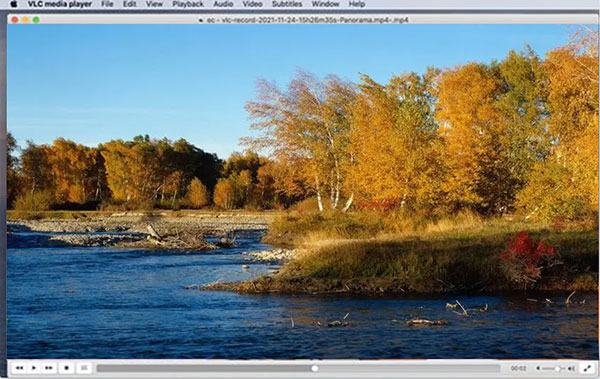Click the fast-forward button
The height and width of the screenshot is (379, 600).
[x=49, y=368]
